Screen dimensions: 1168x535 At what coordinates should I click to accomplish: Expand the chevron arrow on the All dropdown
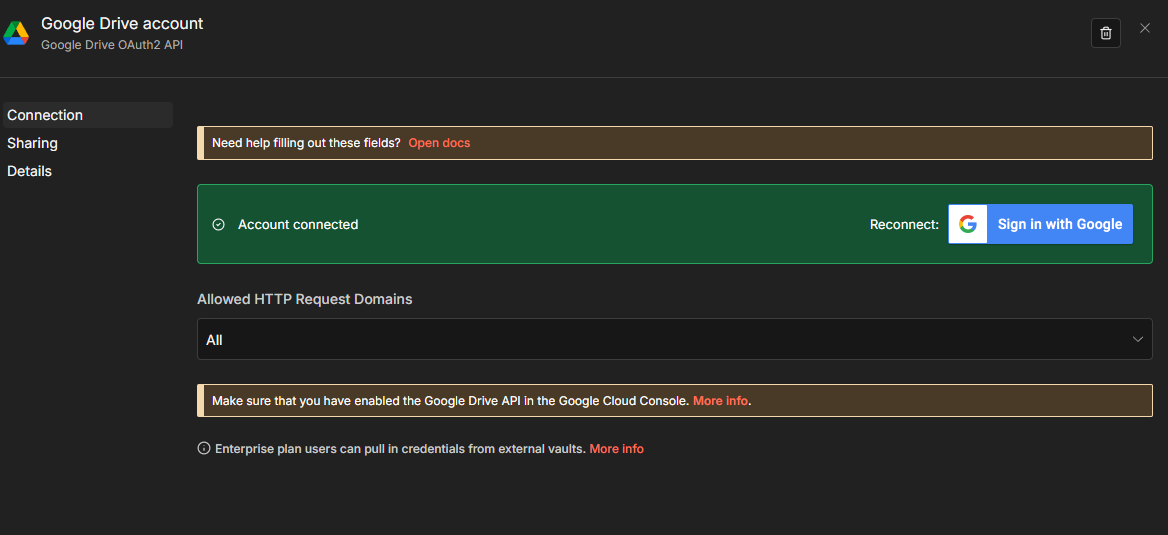(1137, 339)
